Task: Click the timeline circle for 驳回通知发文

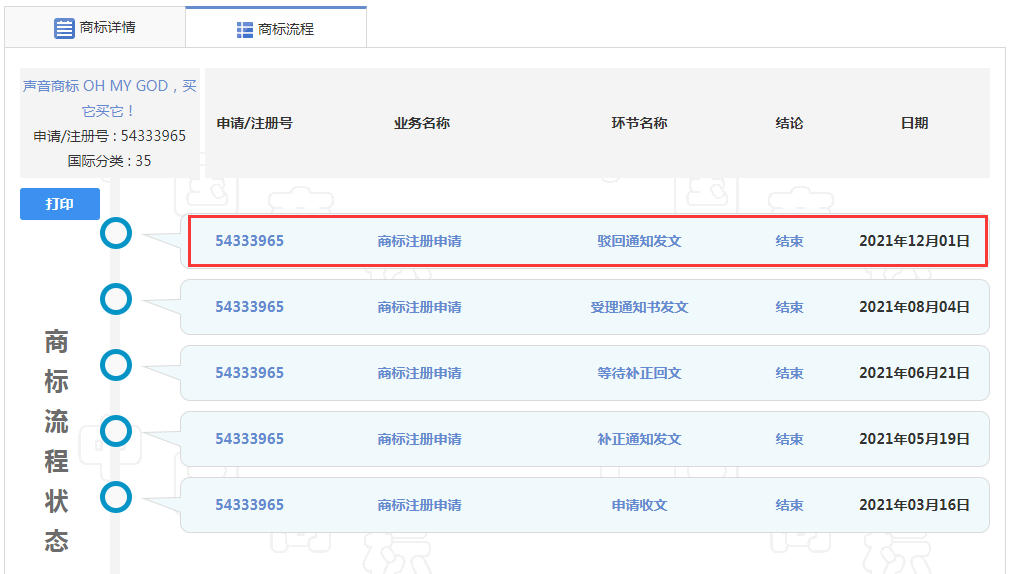Action: point(117,233)
